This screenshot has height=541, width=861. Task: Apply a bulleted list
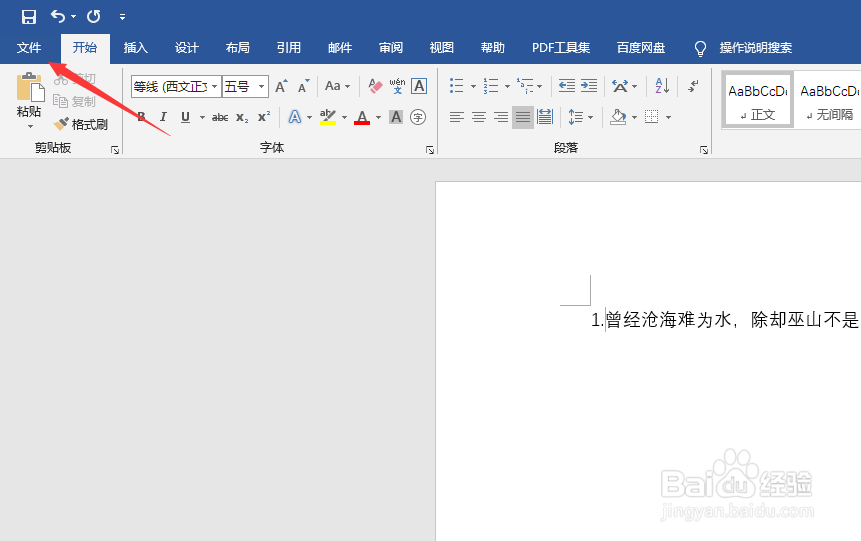[457, 86]
